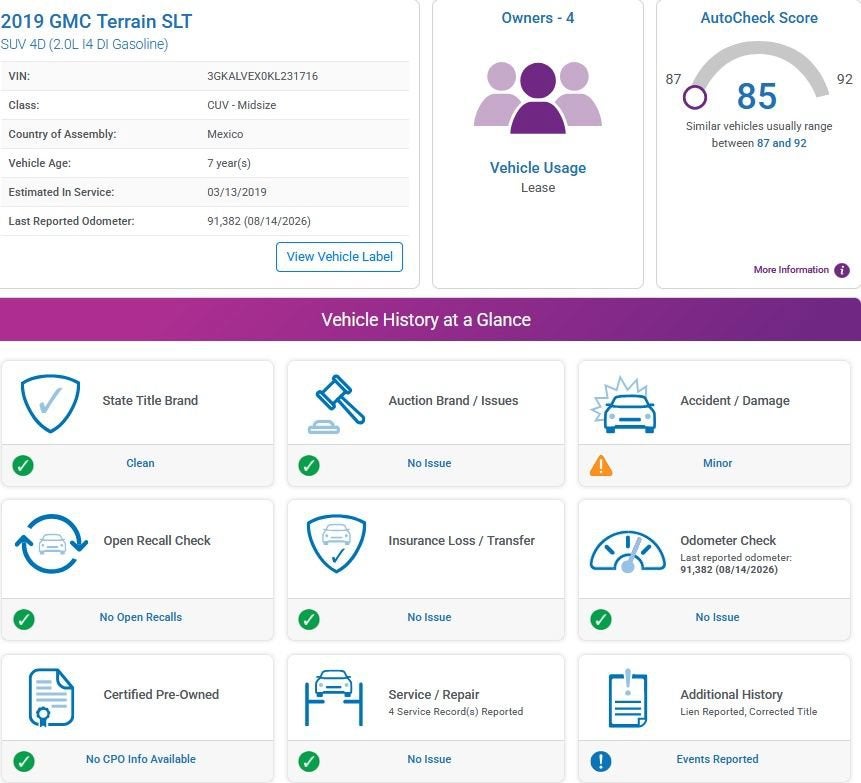Click the CUV - Midsize class value
The image size is (861, 783).
[242, 105]
